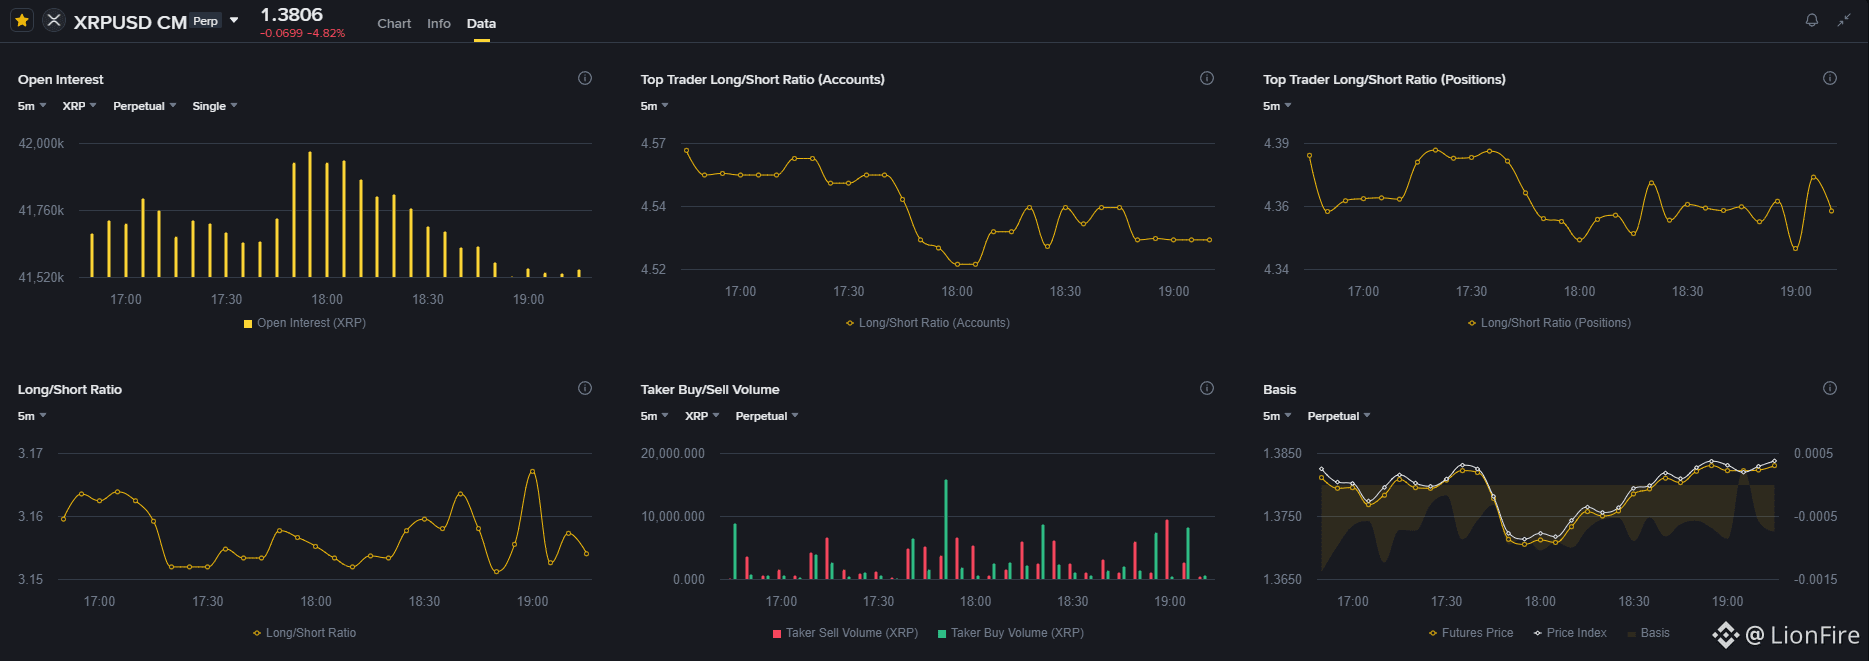Show info for Top Trader Positions ratio
The width and height of the screenshot is (1869, 661).
coord(1829,78)
